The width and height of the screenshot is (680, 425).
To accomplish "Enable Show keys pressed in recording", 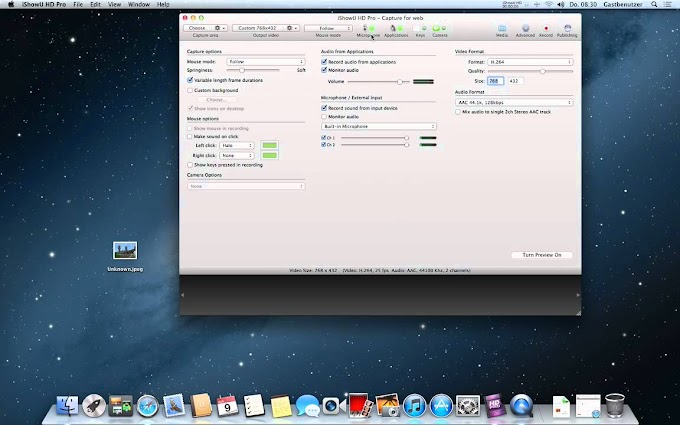I will 190,165.
